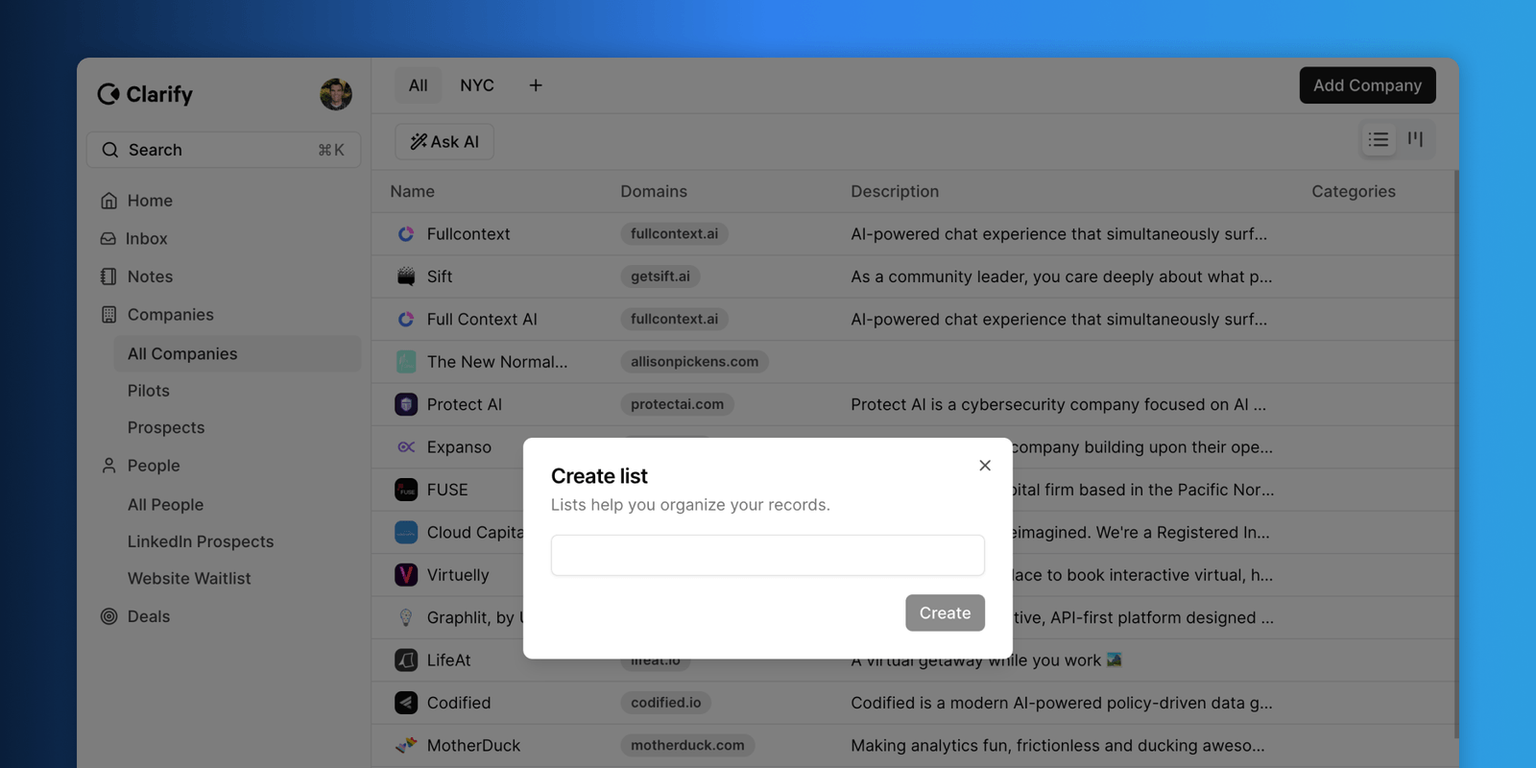Click the Codified logo icon
This screenshot has width=1536, height=768.
(406, 703)
